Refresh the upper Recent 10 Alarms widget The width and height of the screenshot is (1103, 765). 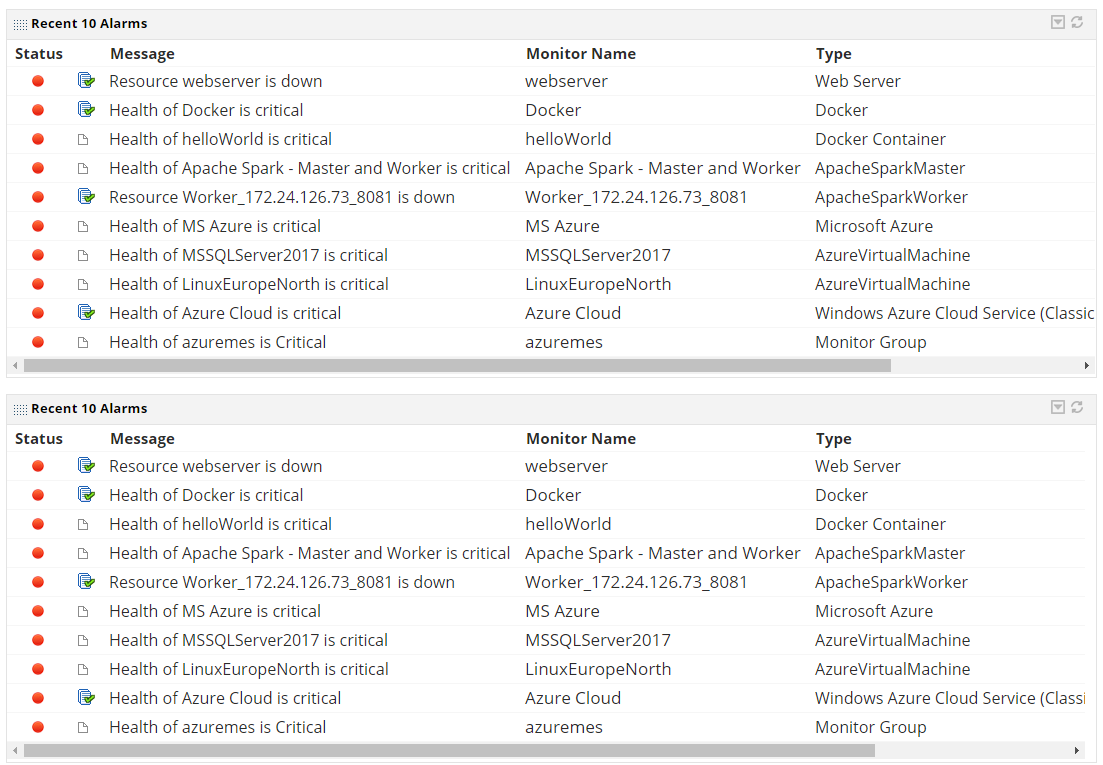[x=1077, y=22]
